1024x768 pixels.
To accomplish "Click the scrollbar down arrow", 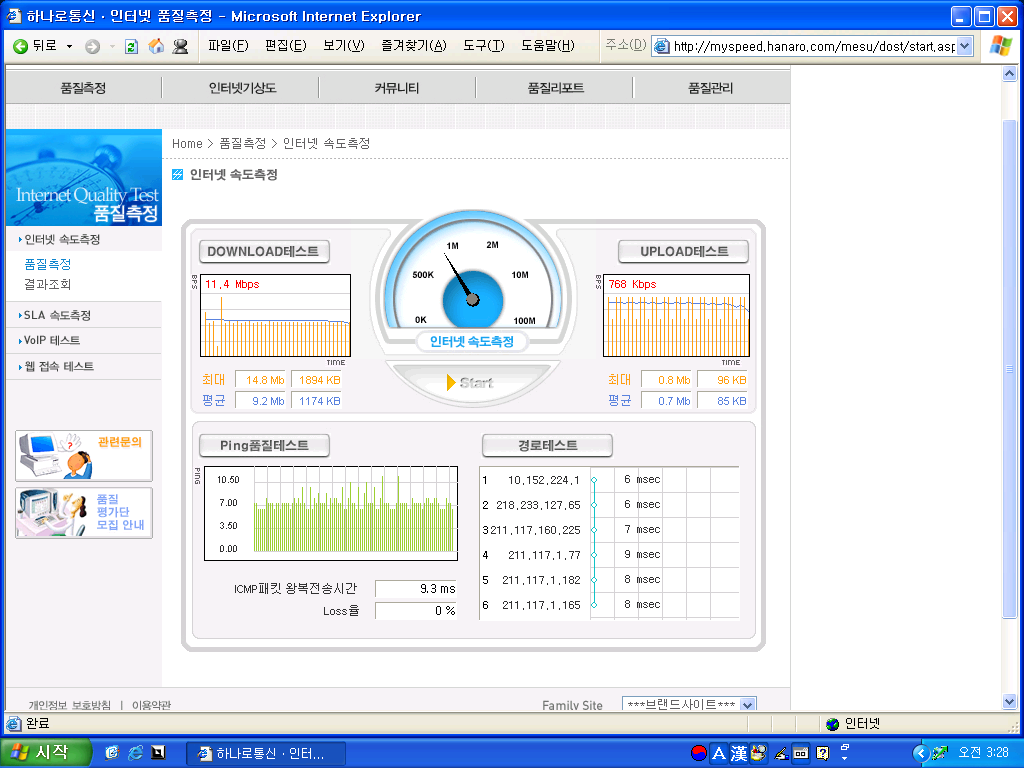I will pyautogui.click(x=1010, y=702).
